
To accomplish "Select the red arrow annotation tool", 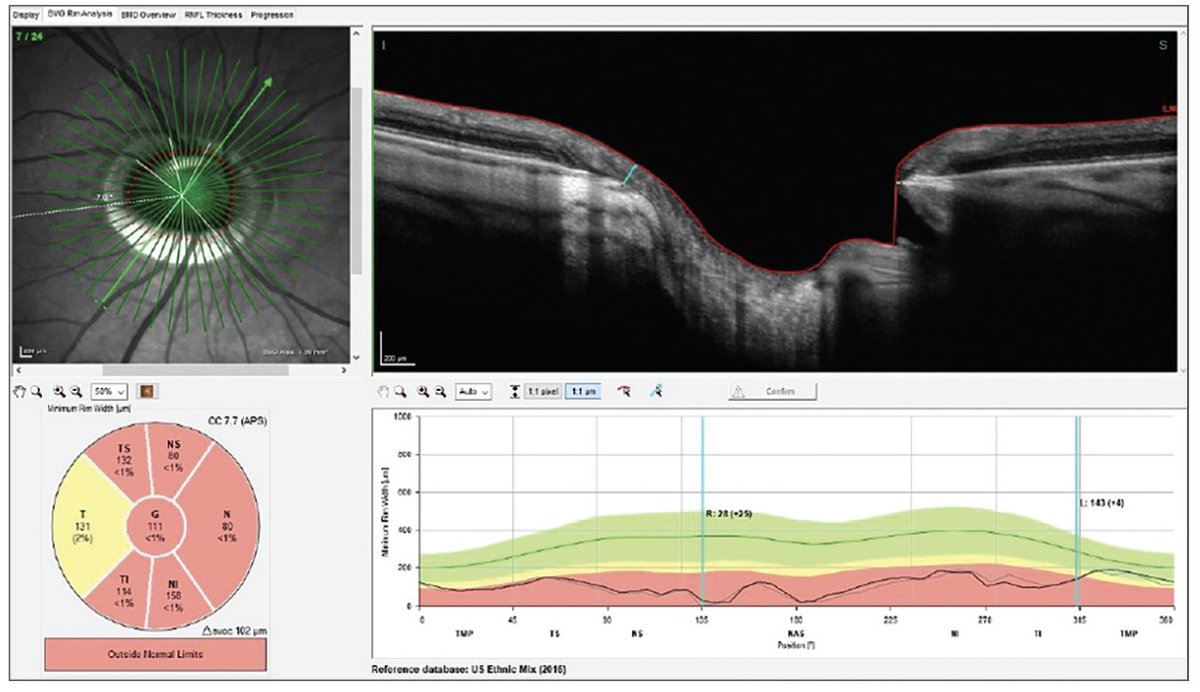I will pos(625,390).
